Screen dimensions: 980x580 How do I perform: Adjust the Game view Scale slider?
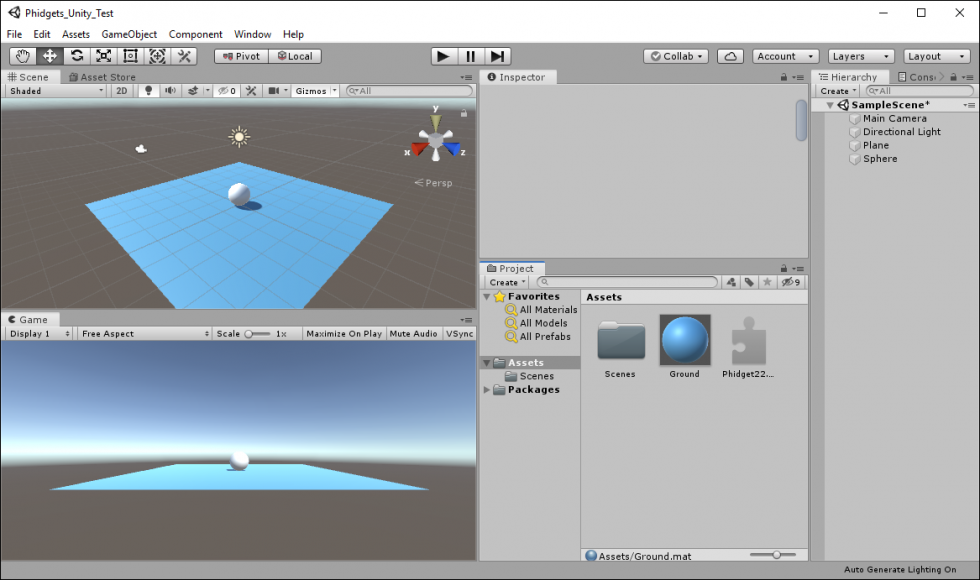click(x=258, y=334)
